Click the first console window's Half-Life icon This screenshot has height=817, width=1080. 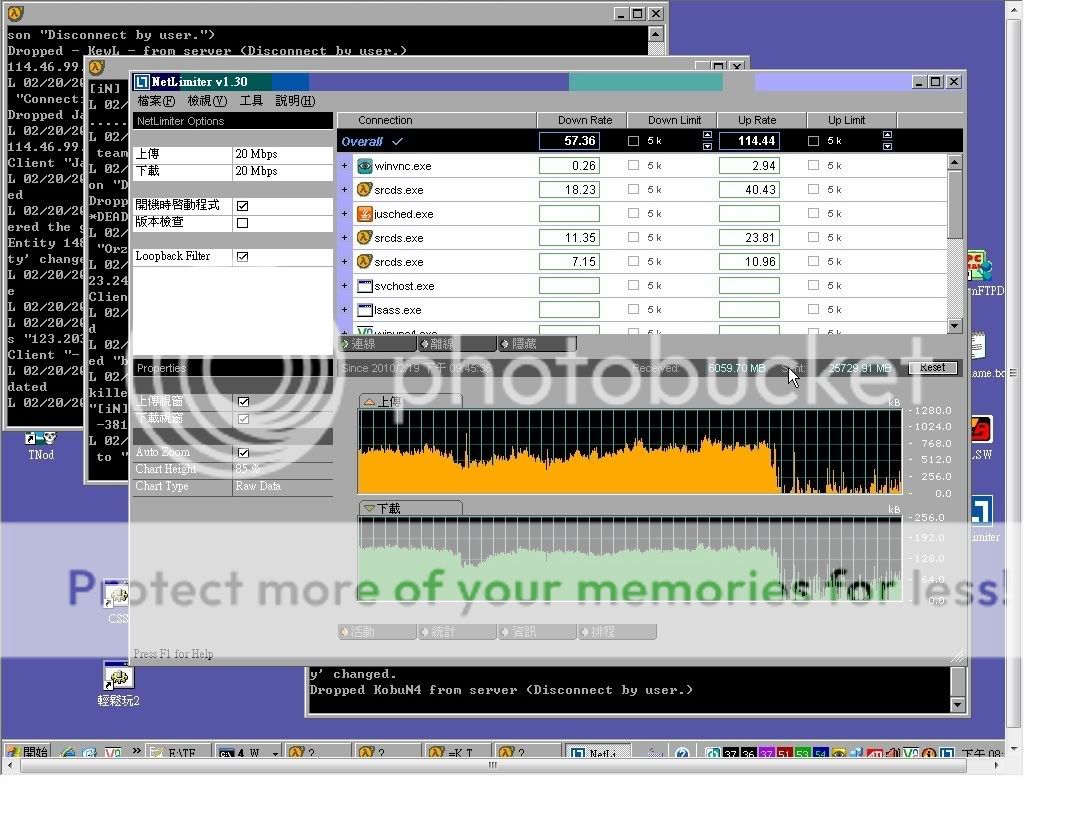pos(15,13)
